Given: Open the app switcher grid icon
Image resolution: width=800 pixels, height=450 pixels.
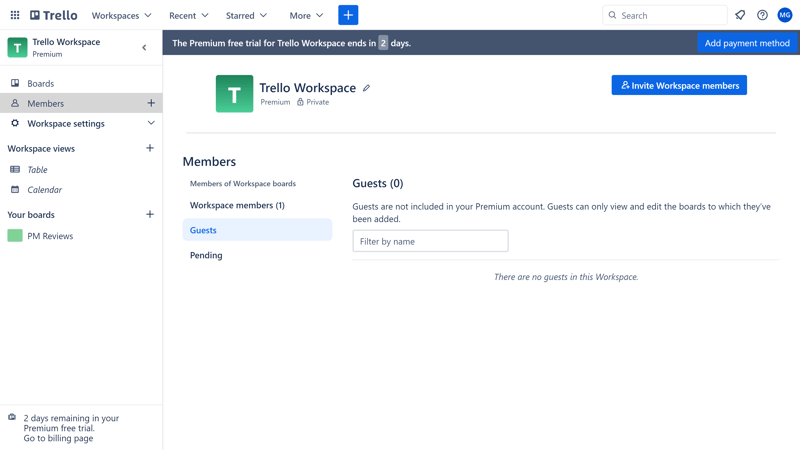Looking at the screenshot, I should pos(15,15).
